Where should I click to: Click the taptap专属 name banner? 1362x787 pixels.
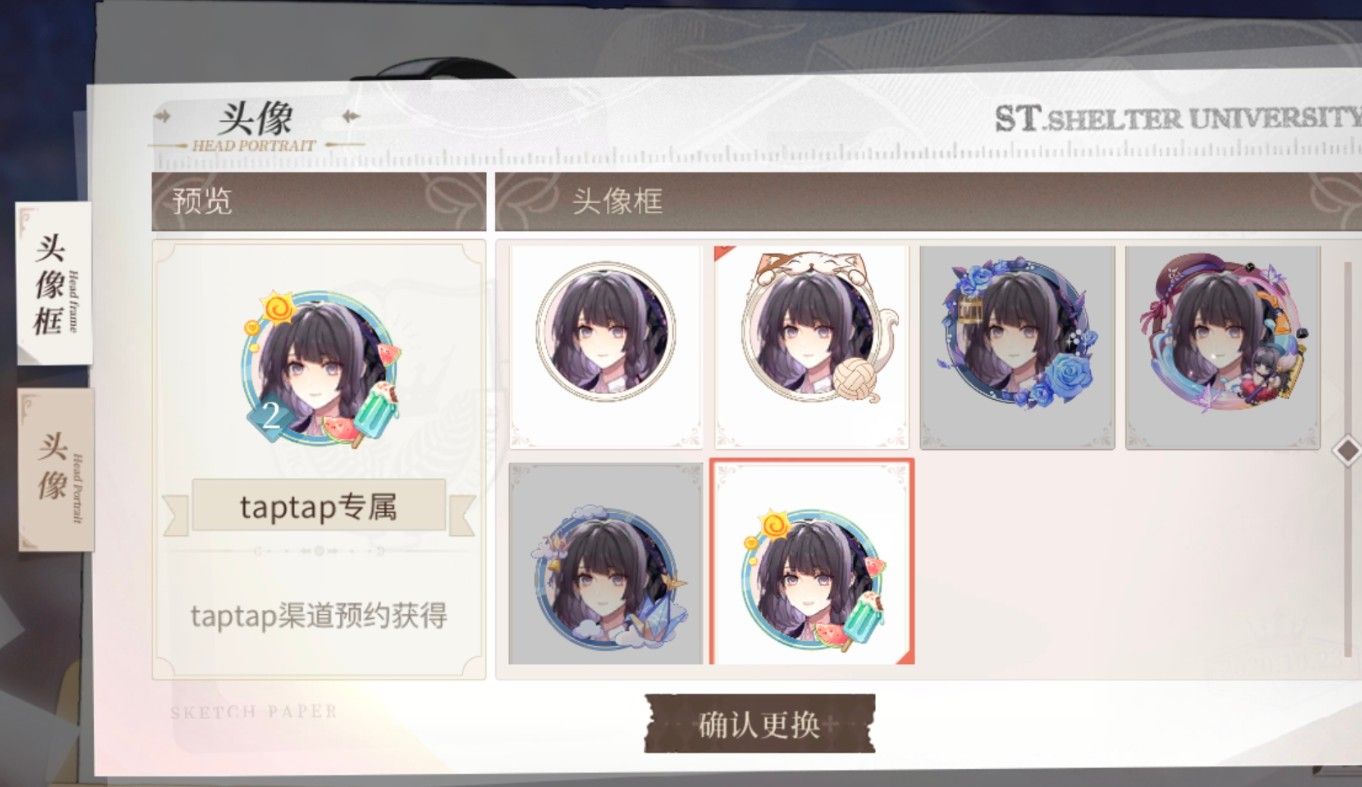point(319,506)
